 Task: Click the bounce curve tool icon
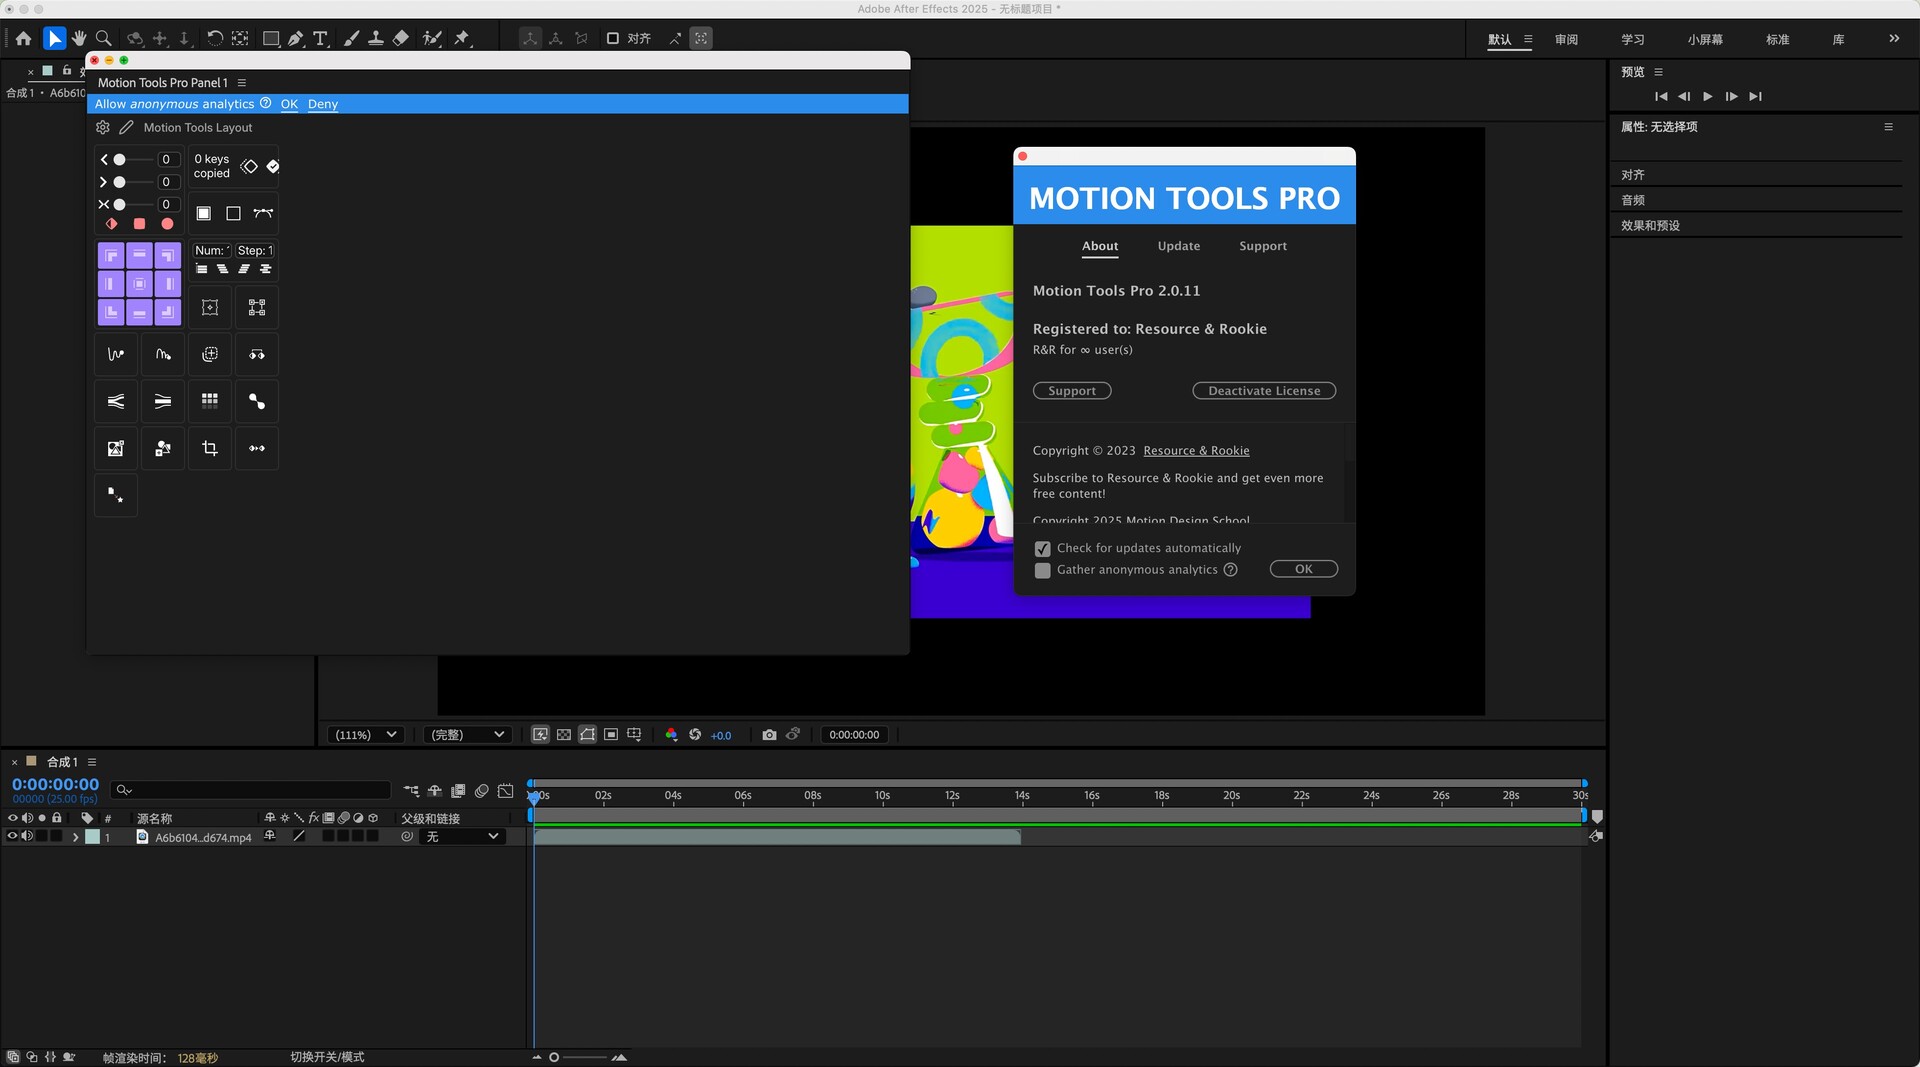(x=163, y=354)
